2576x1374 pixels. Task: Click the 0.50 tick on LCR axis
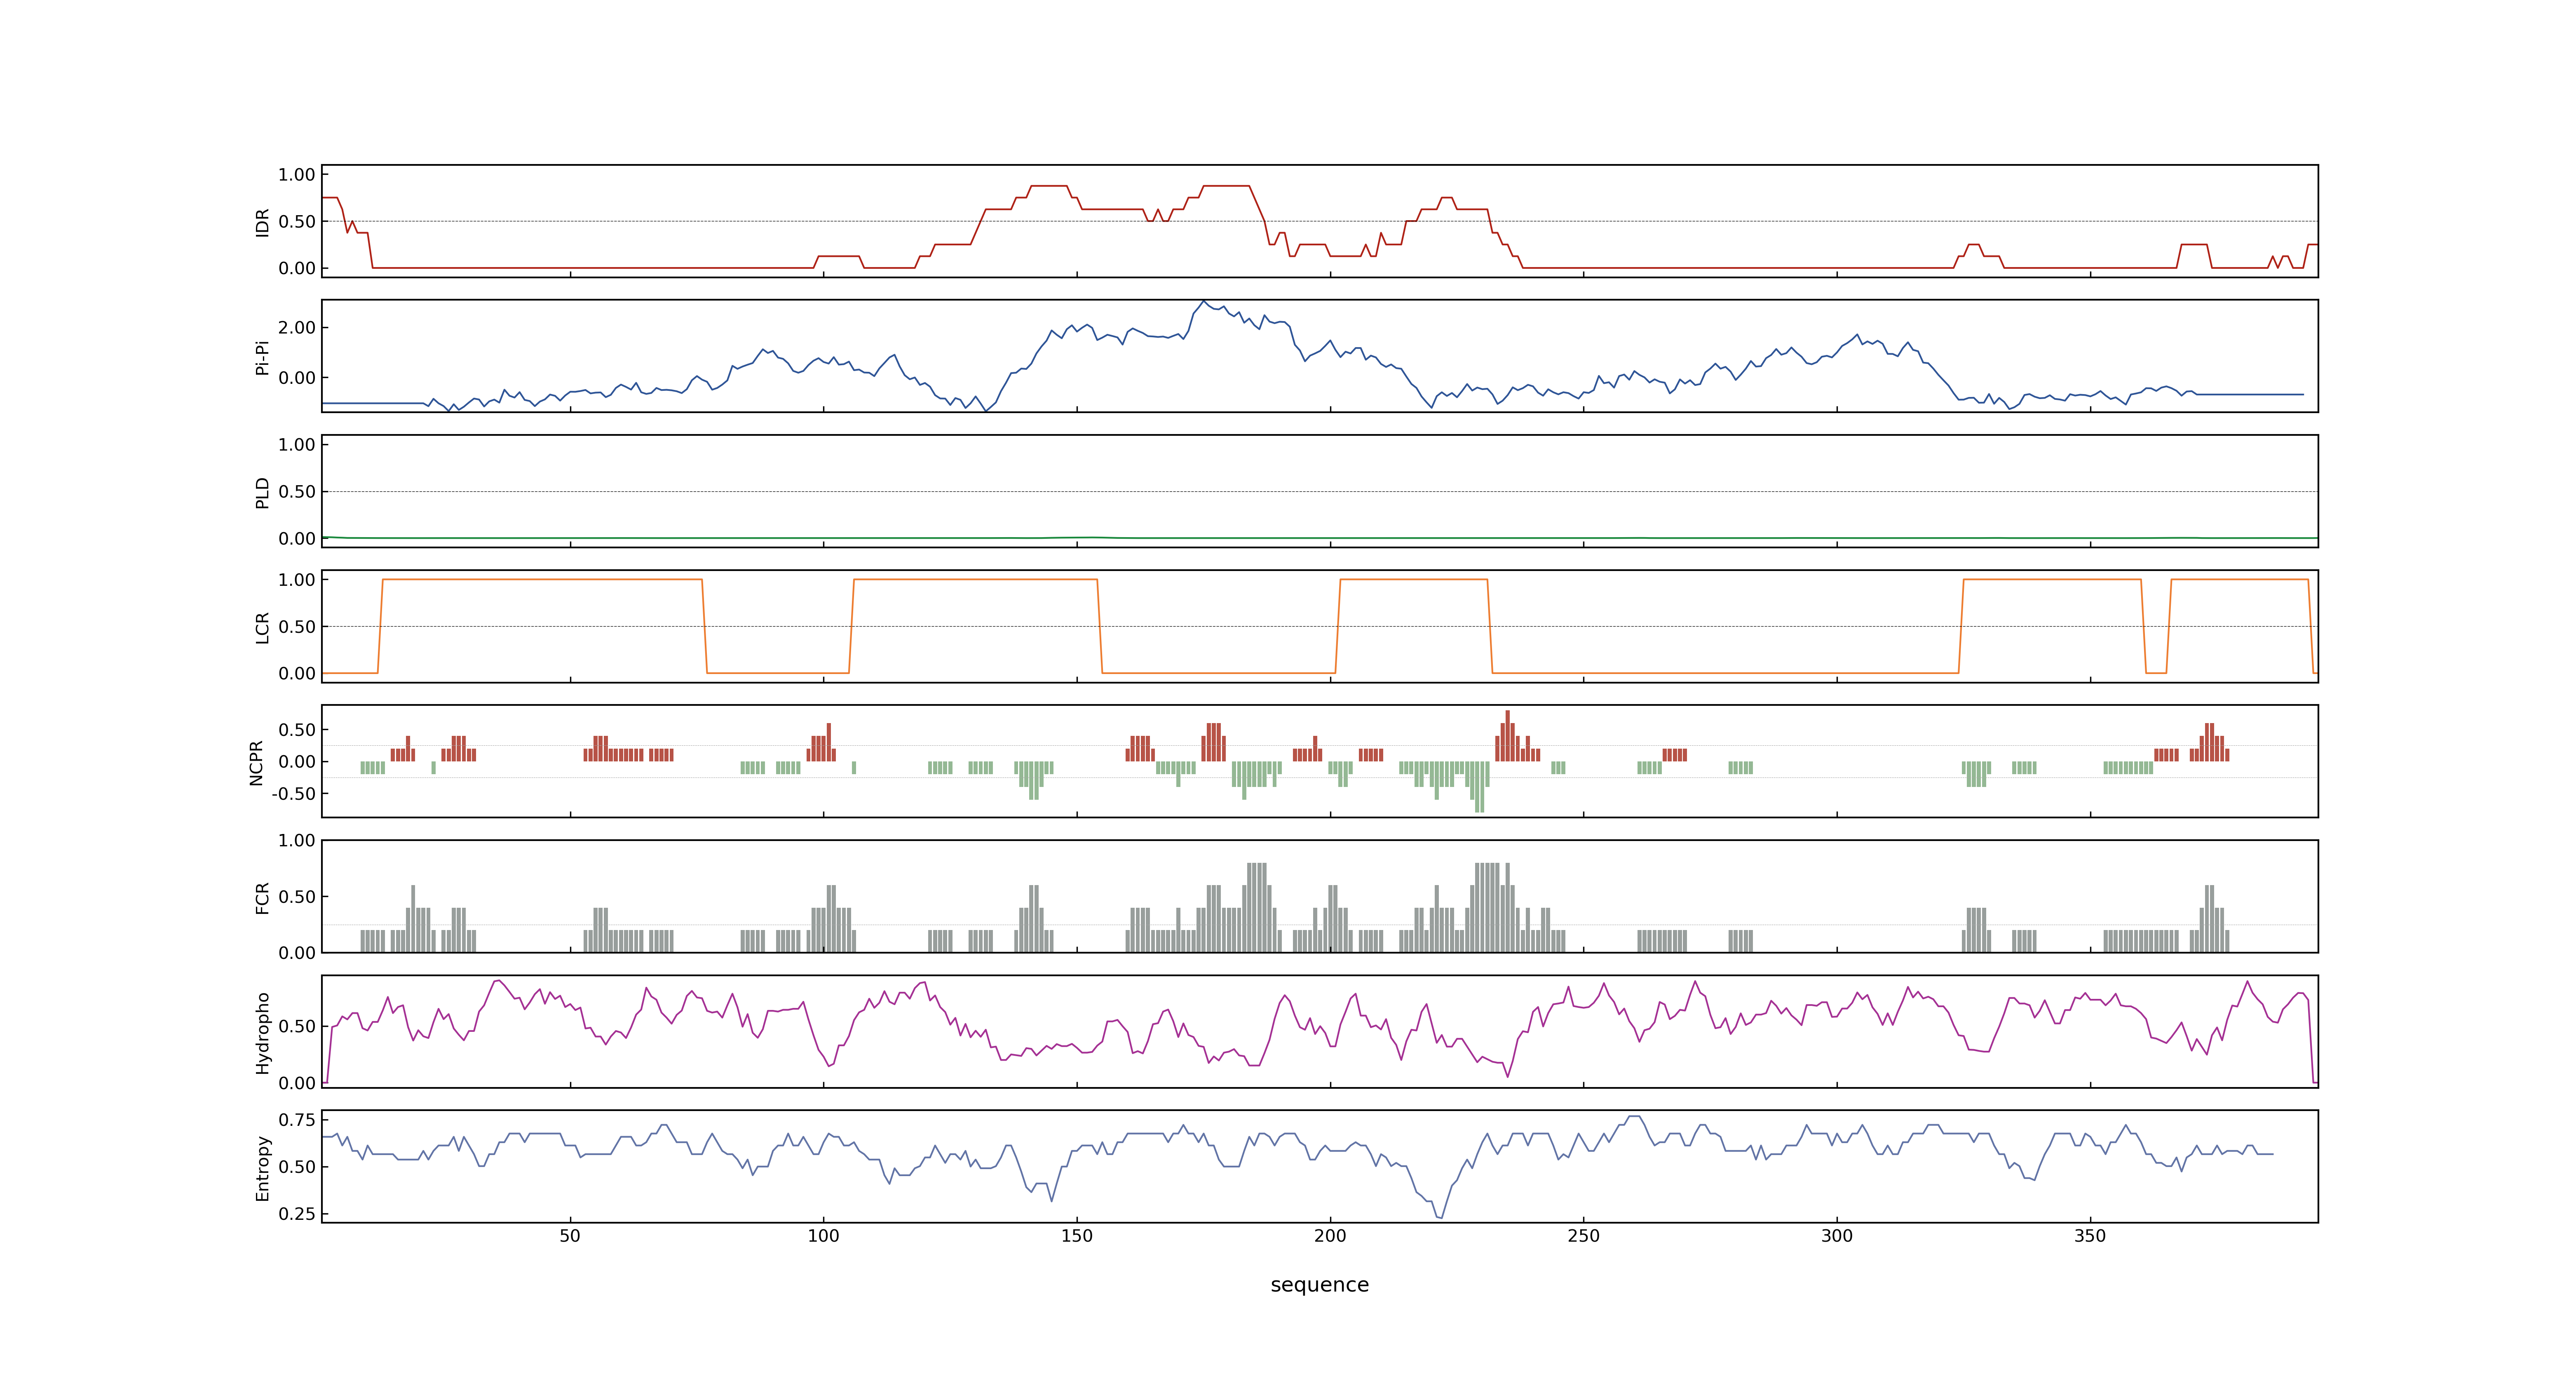point(297,627)
